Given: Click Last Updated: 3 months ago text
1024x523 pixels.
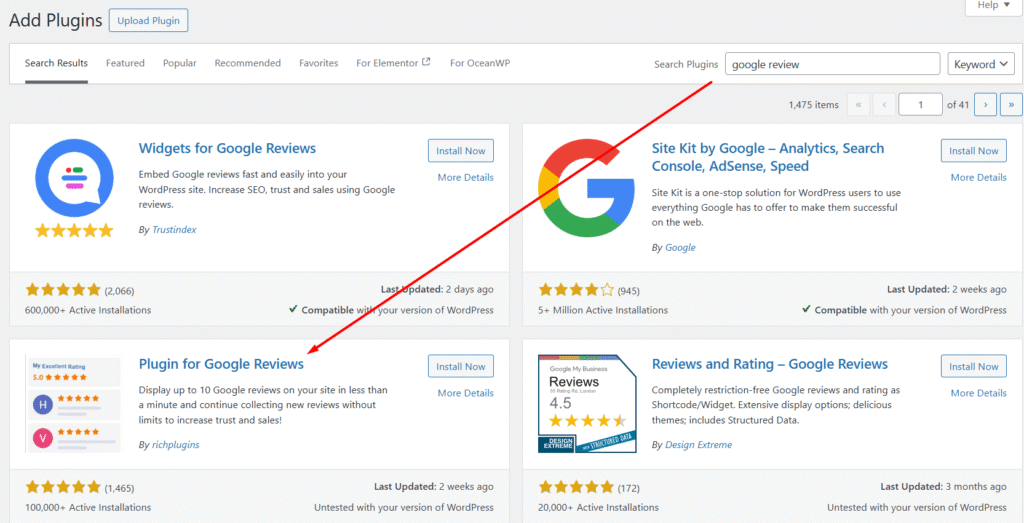Looking at the screenshot, I should tap(943, 486).
